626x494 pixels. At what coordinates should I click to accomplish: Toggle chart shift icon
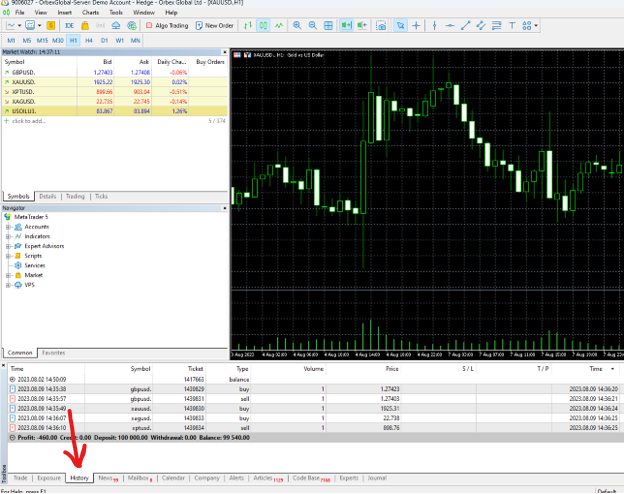[362, 26]
